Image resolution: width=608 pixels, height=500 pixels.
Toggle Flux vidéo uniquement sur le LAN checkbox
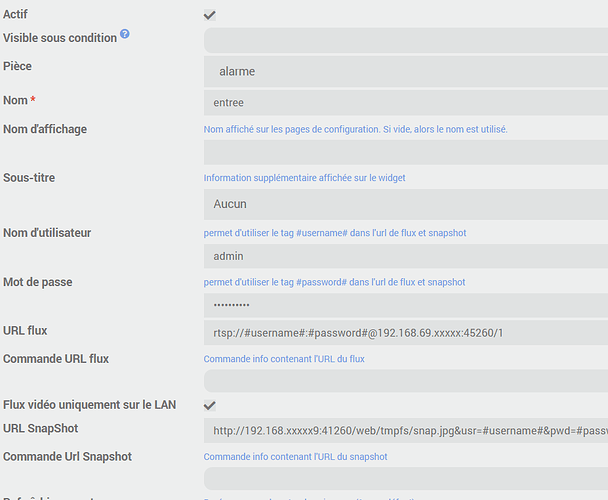(210, 405)
